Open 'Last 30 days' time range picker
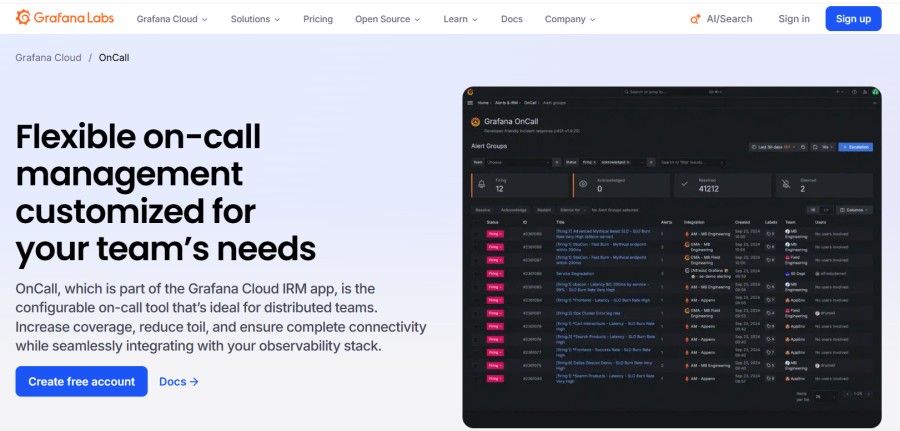 point(774,147)
